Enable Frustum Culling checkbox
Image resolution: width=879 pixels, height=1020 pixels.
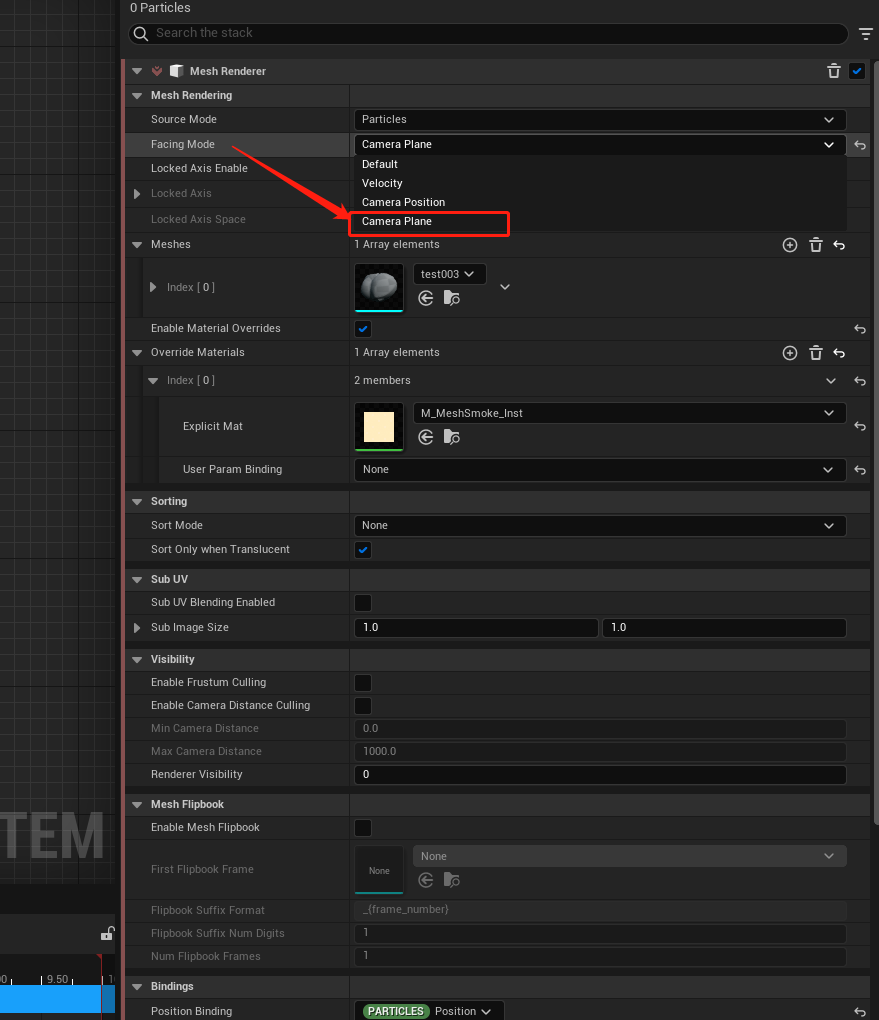(x=363, y=683)
